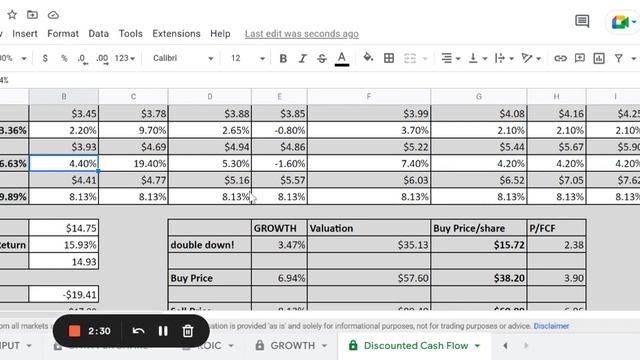The height and width of the screenshot is (360, 640).
Task: Decrease decimal places
Action: (82, 59)
